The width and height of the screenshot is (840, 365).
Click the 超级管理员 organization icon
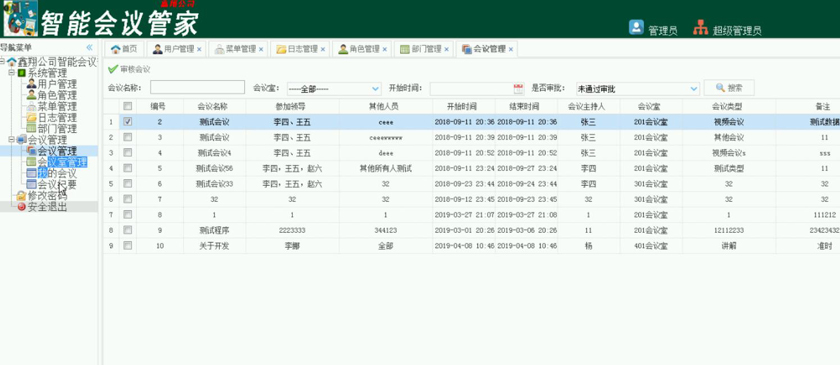[x=700, y=27]
